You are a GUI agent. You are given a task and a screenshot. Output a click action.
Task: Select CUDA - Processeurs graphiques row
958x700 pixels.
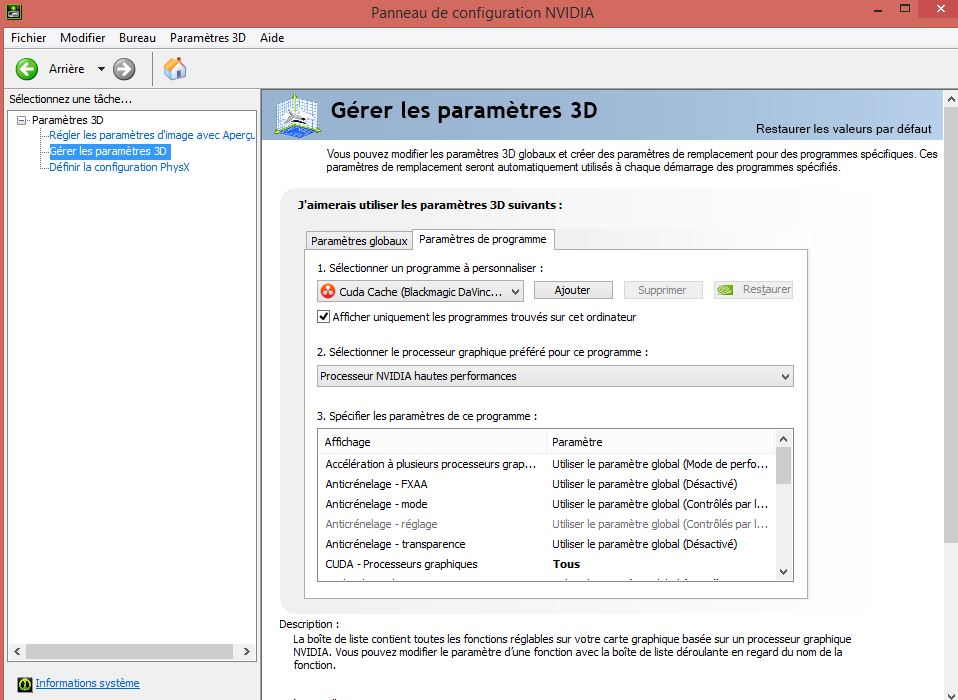[547, 564]
